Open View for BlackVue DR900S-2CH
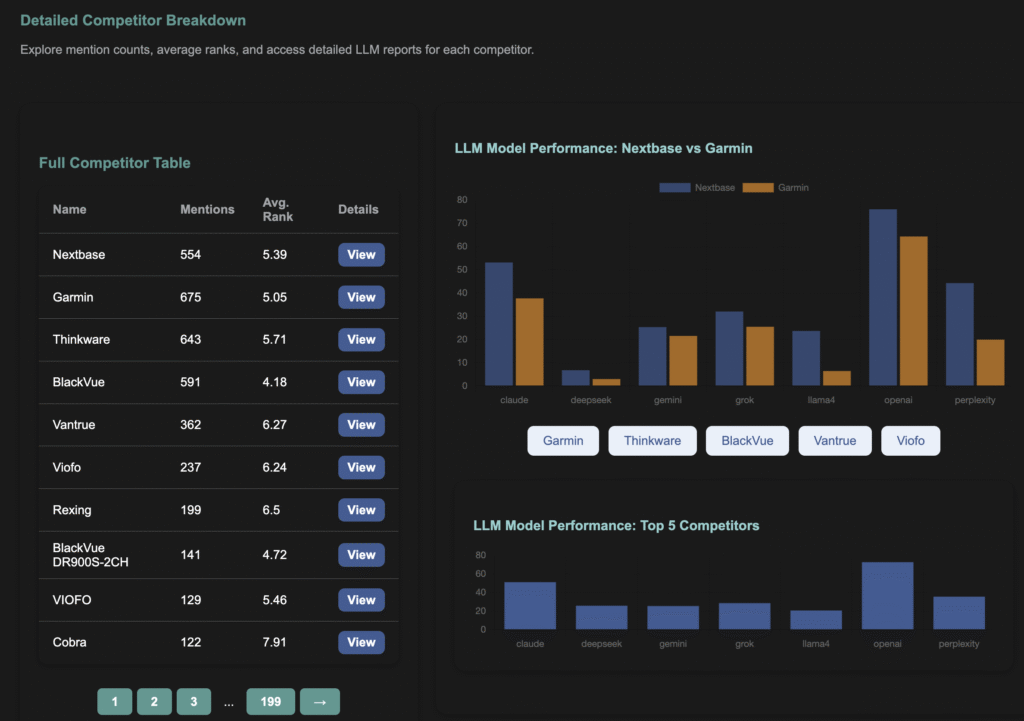 click(x=361, y=554)
